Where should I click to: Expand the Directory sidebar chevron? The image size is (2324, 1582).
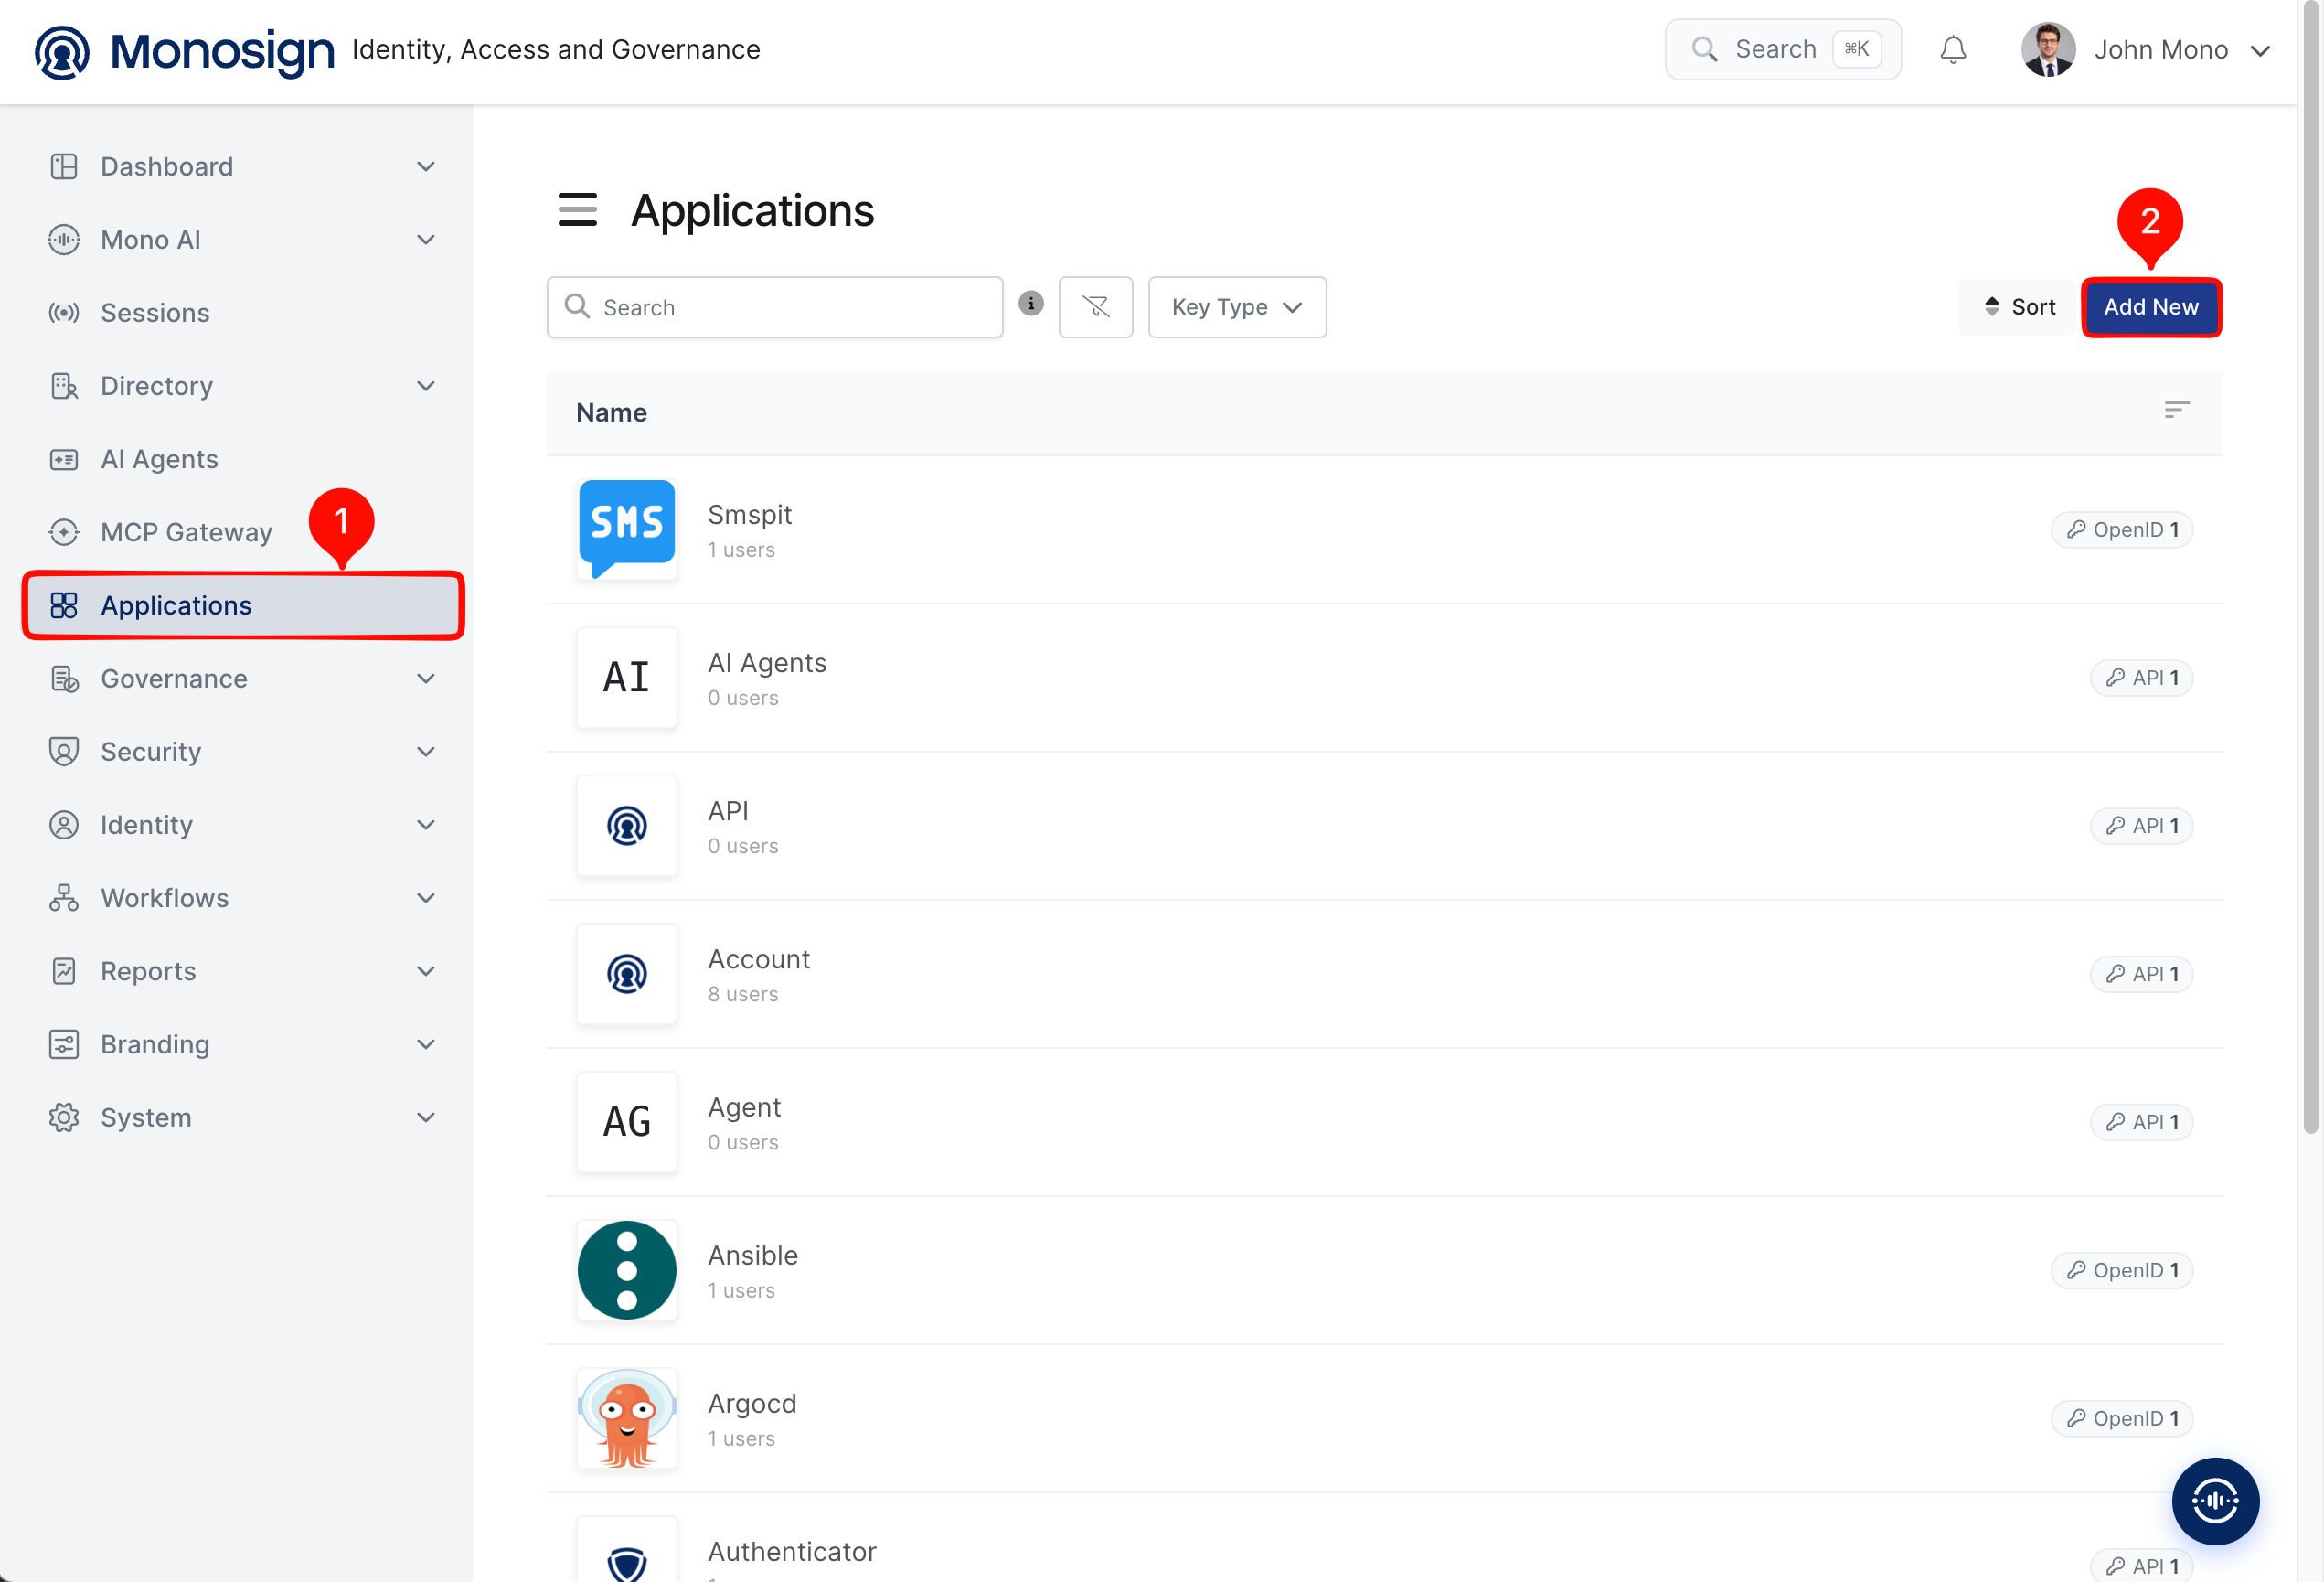coord(425,386)
